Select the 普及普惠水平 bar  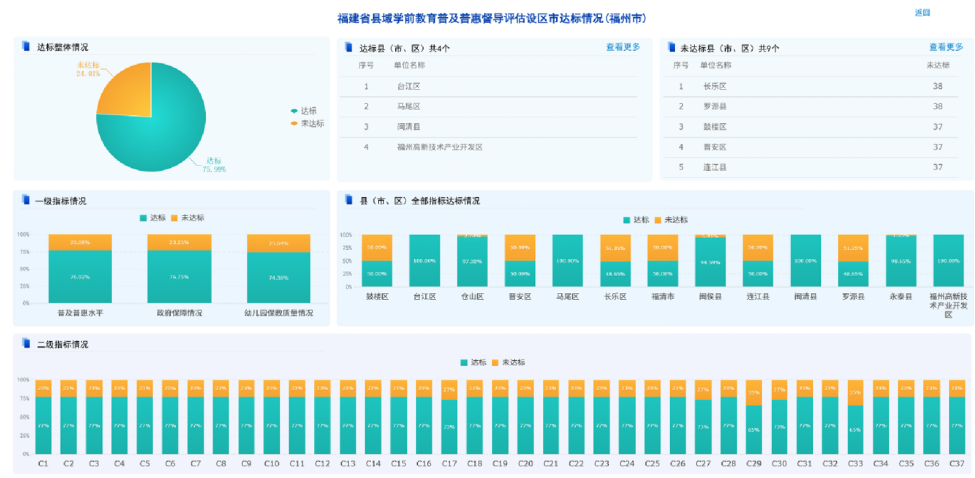pos(80,270)
